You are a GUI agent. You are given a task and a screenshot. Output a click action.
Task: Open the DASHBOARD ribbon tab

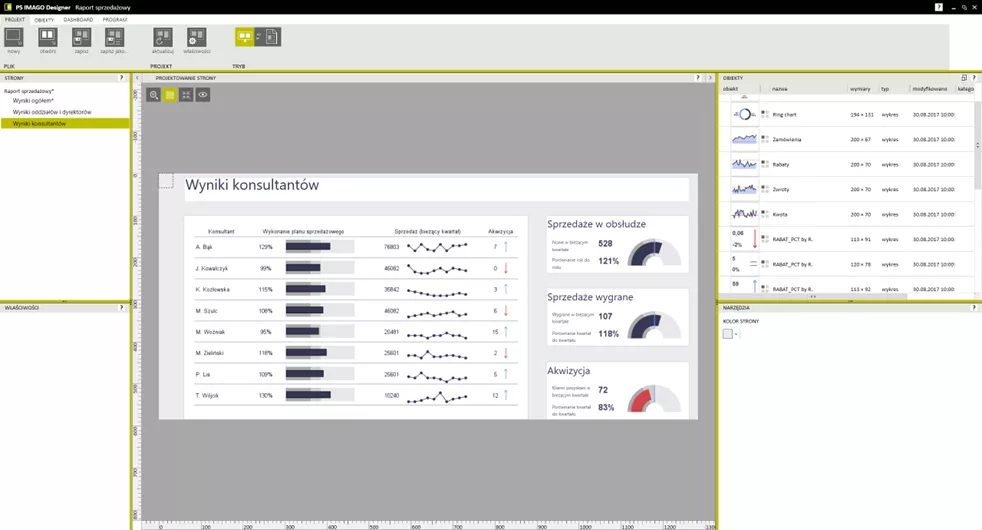(78, 19)
